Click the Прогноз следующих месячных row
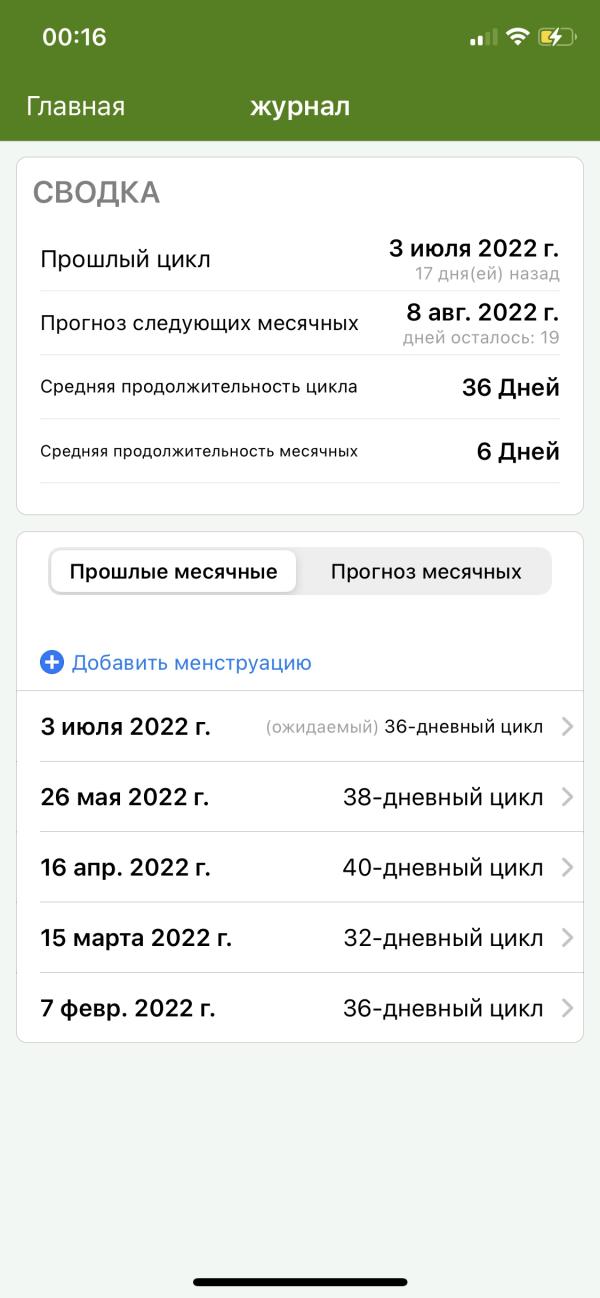Screen dimensions: 600x1298 click(x=300, y=322)
